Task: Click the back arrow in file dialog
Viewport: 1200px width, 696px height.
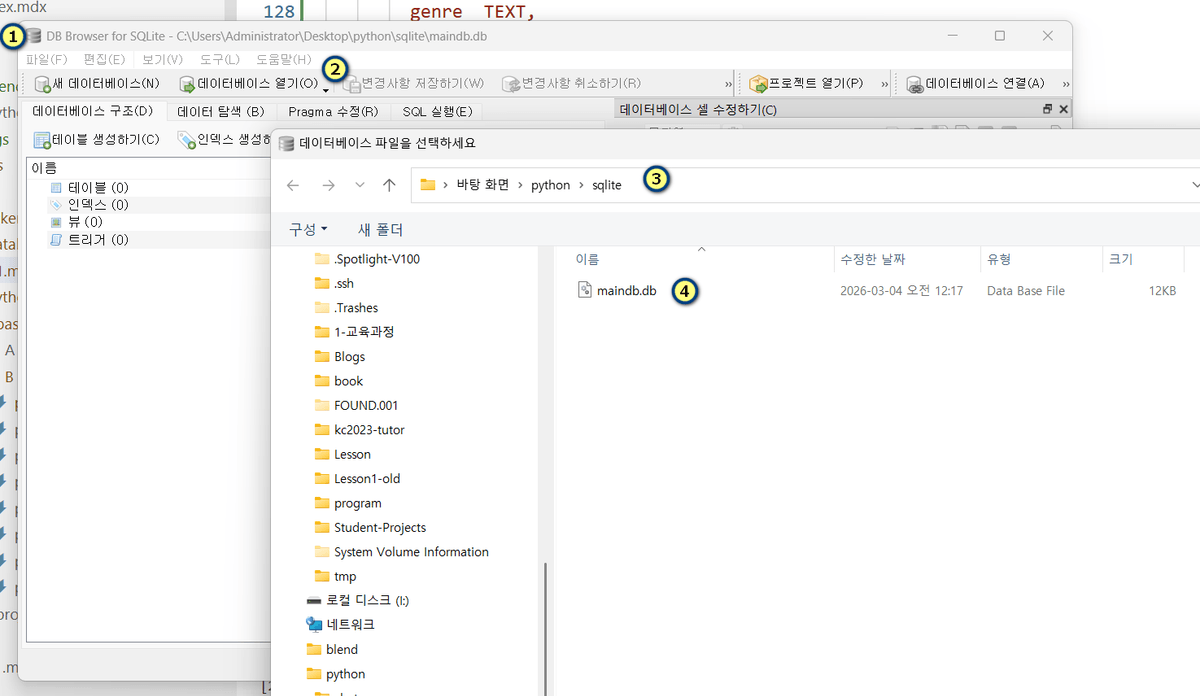Action: [293, 185]
